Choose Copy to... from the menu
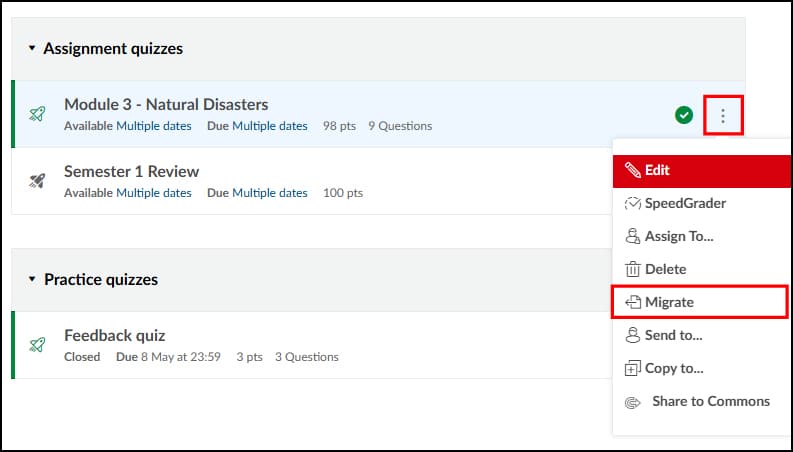The image size is (793, 452). (x=674, y=368)
